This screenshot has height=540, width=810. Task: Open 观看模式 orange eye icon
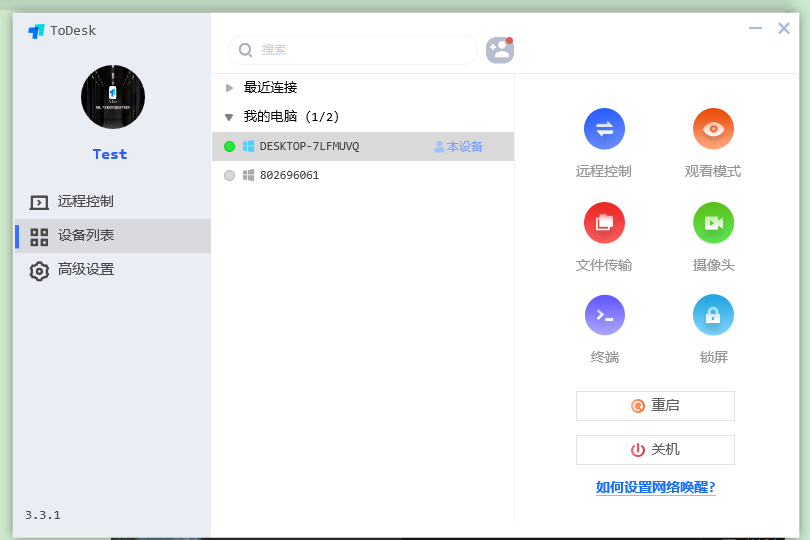click(713, 129)
